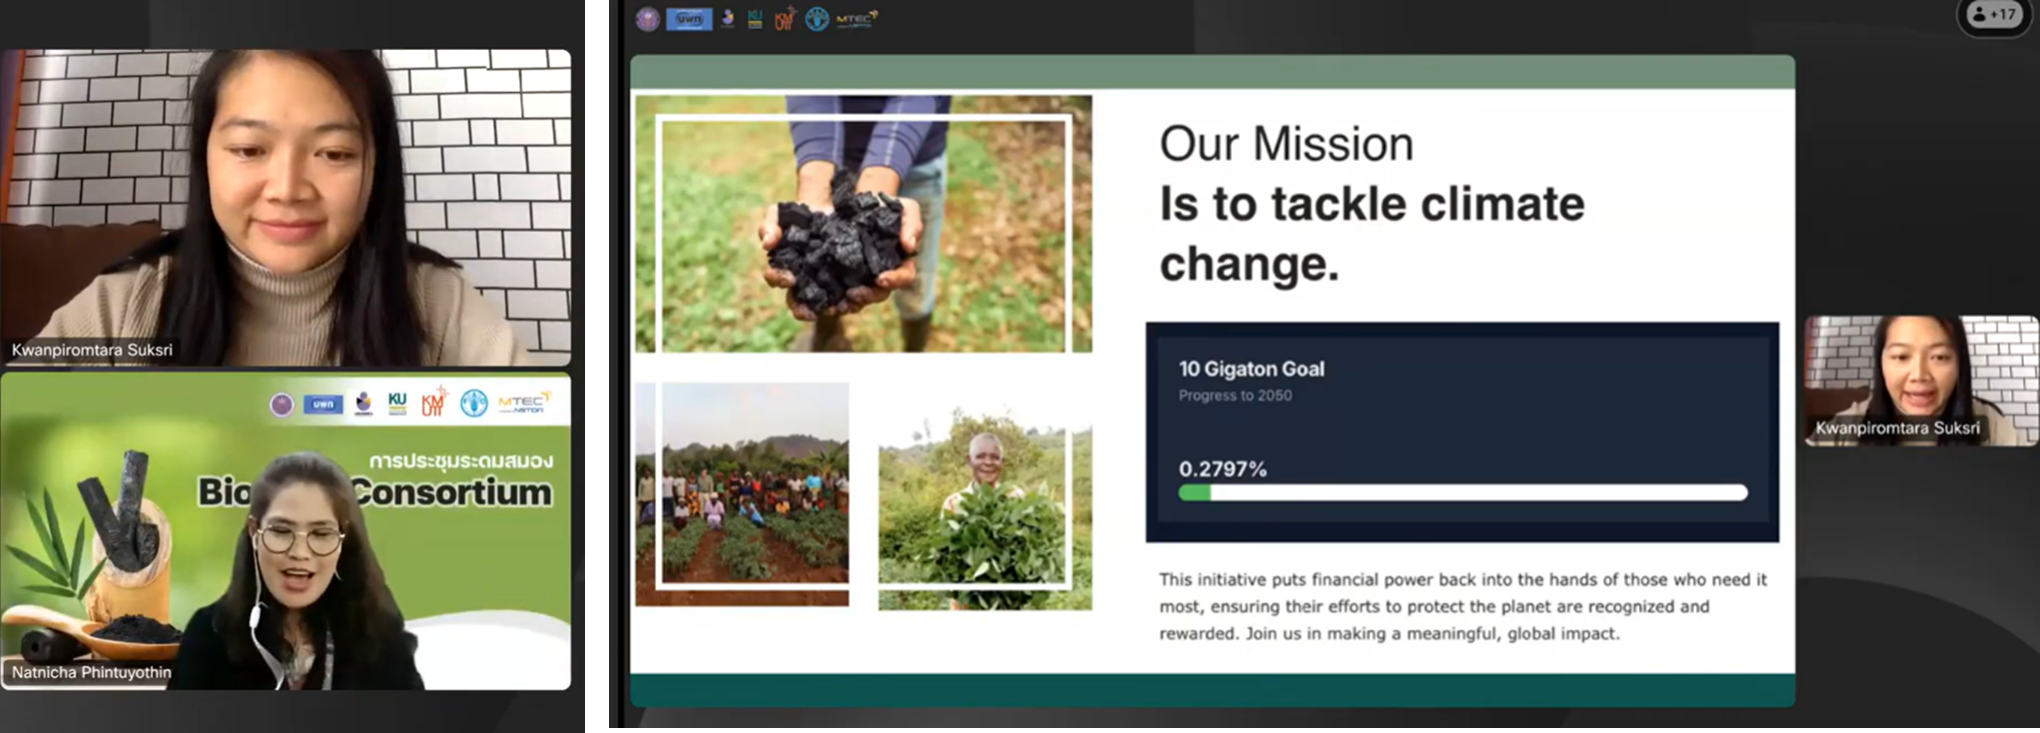Select Kwanpiromtara Suksri's large video tile
Image resolution: width=2040 pixels, height=733 pixels.
286,207
